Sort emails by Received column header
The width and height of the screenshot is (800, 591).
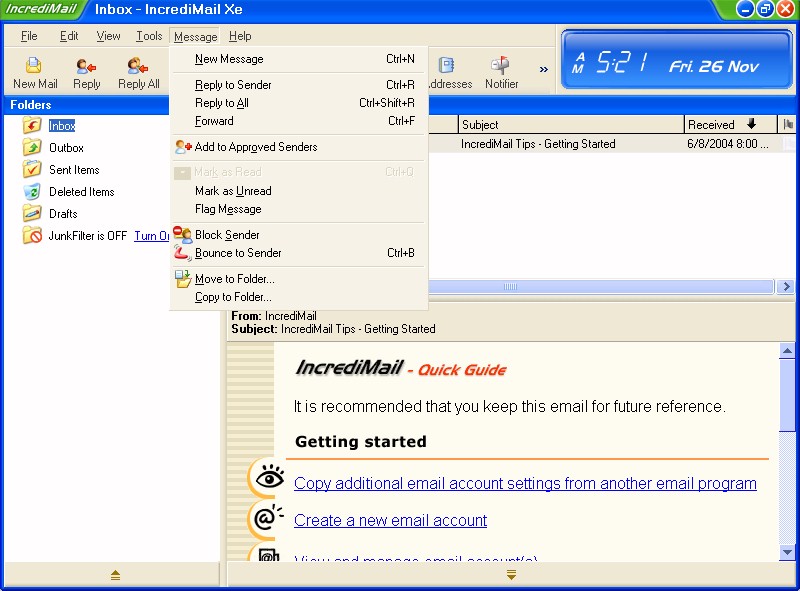point(711,125)
